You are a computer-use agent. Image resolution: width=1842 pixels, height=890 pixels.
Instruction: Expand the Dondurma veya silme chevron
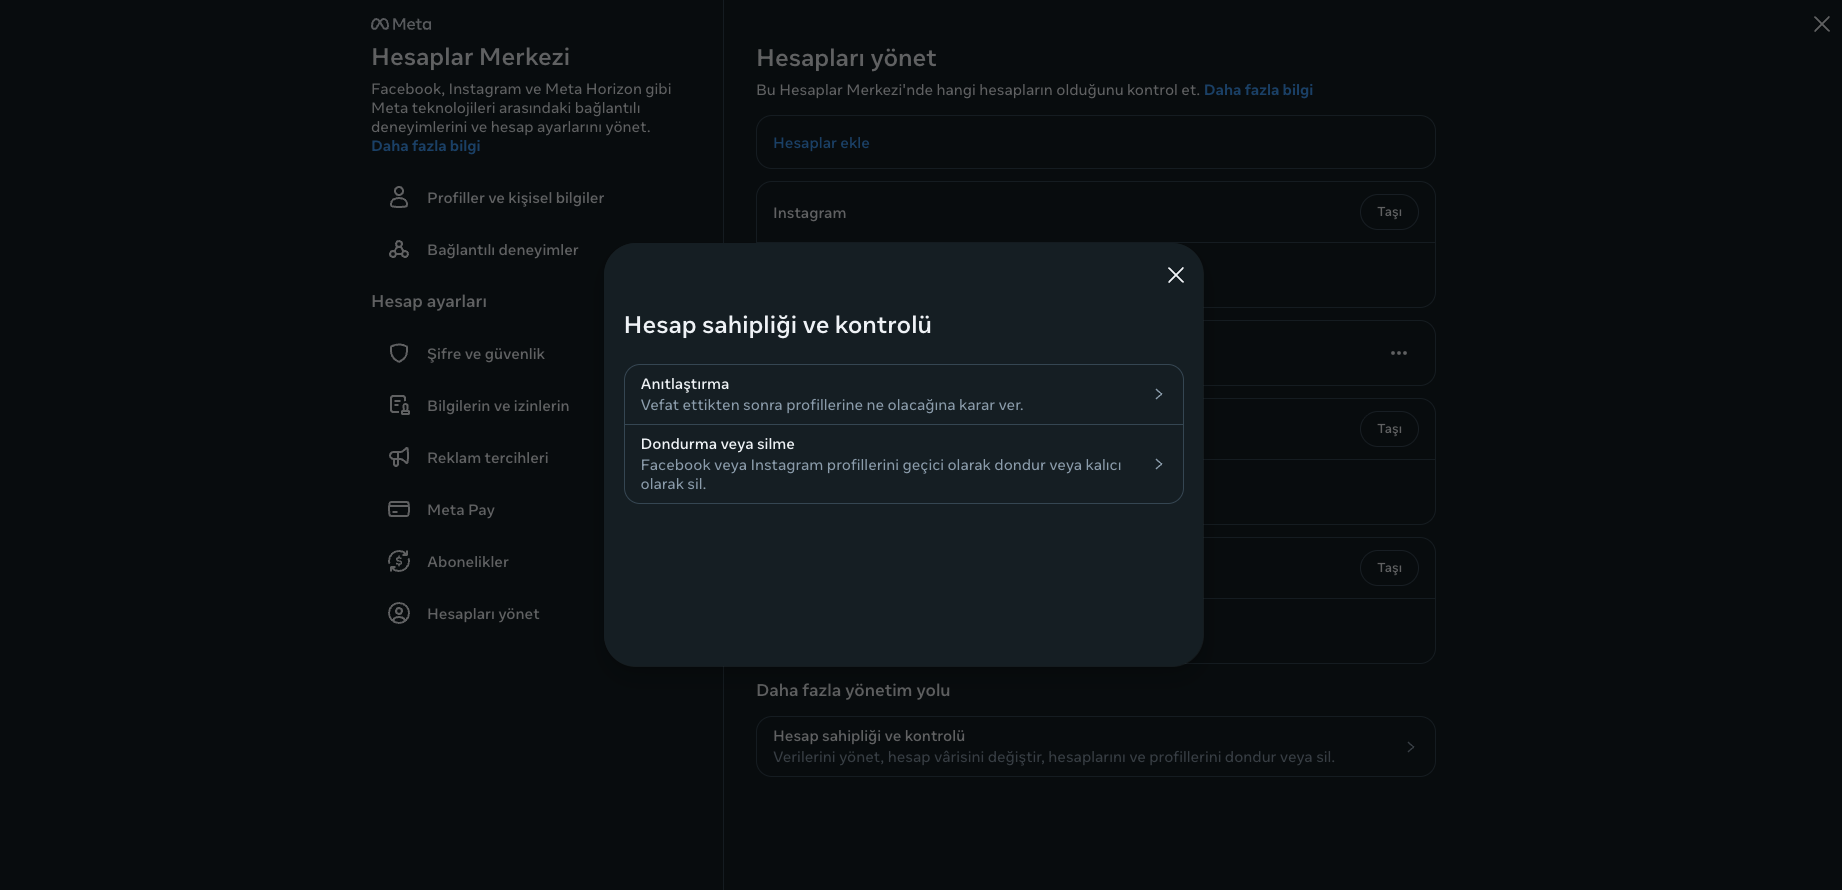click(1158, 464)
